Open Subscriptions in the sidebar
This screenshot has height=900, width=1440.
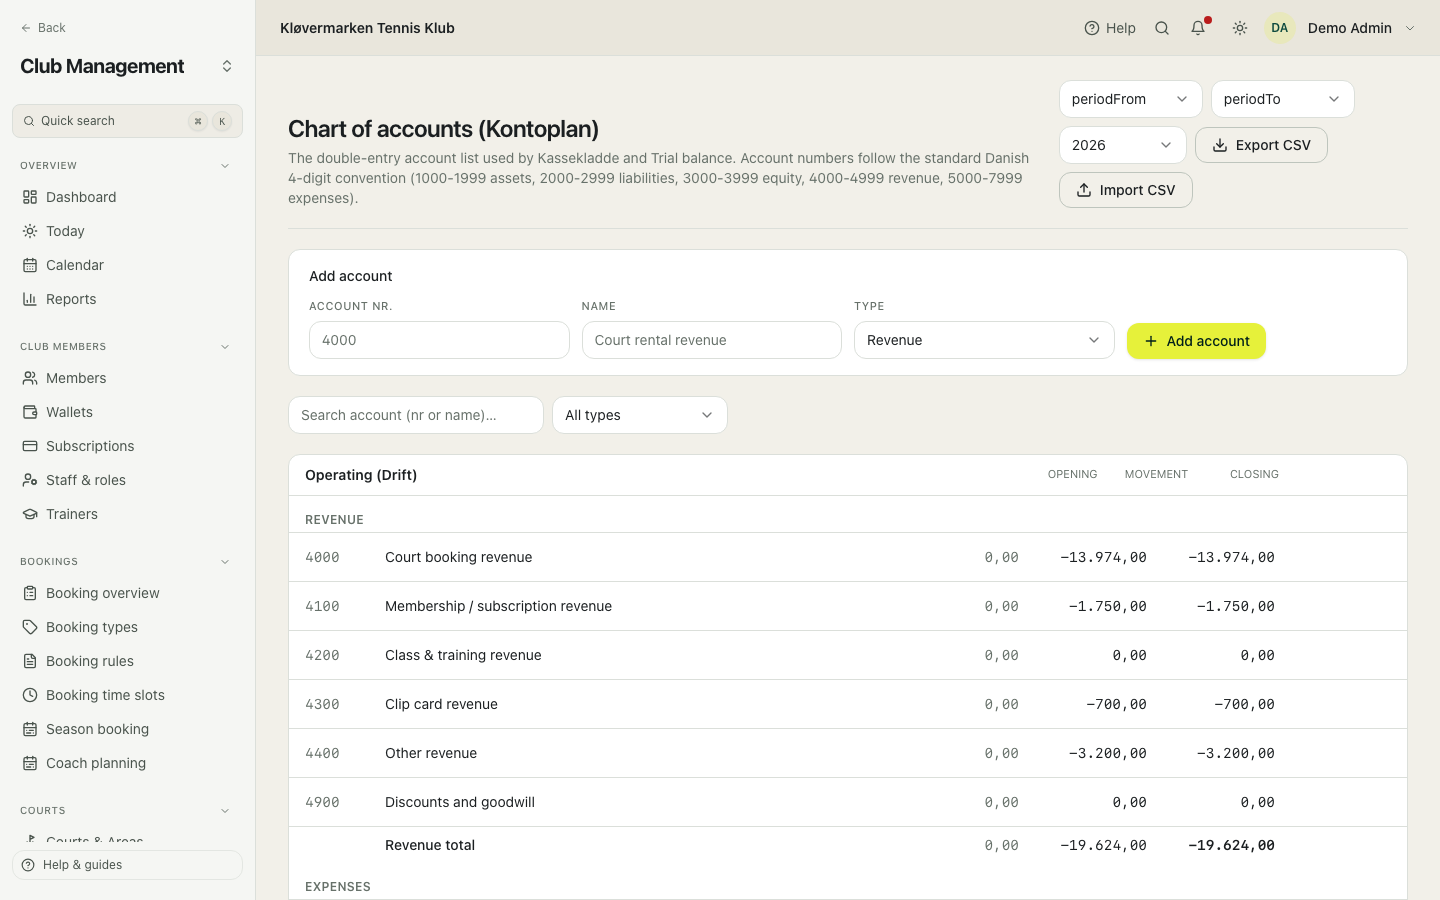[127, 446]
